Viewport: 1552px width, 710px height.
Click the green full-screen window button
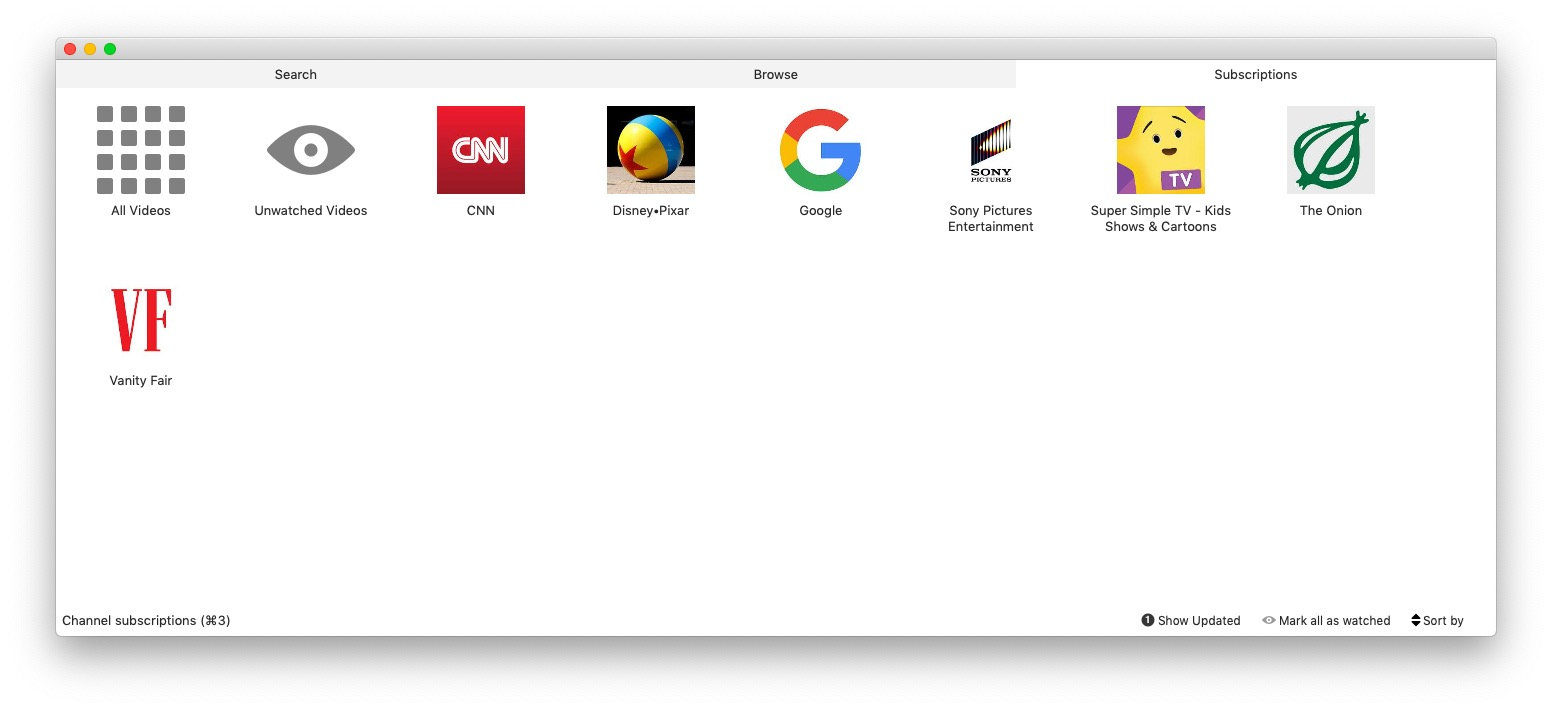(x=110, y=49)
